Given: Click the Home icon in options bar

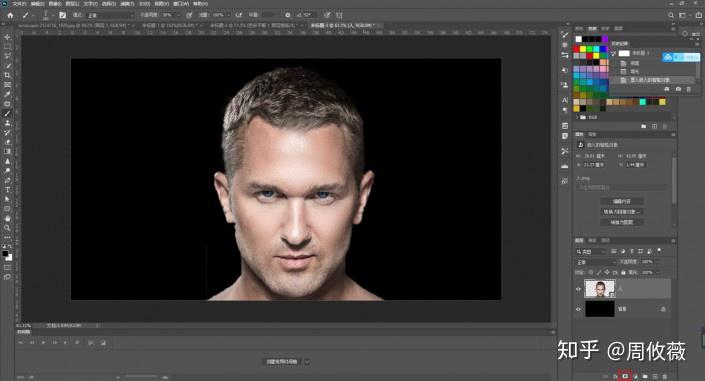Looking at the screenshot, I should tap(10, 15).
